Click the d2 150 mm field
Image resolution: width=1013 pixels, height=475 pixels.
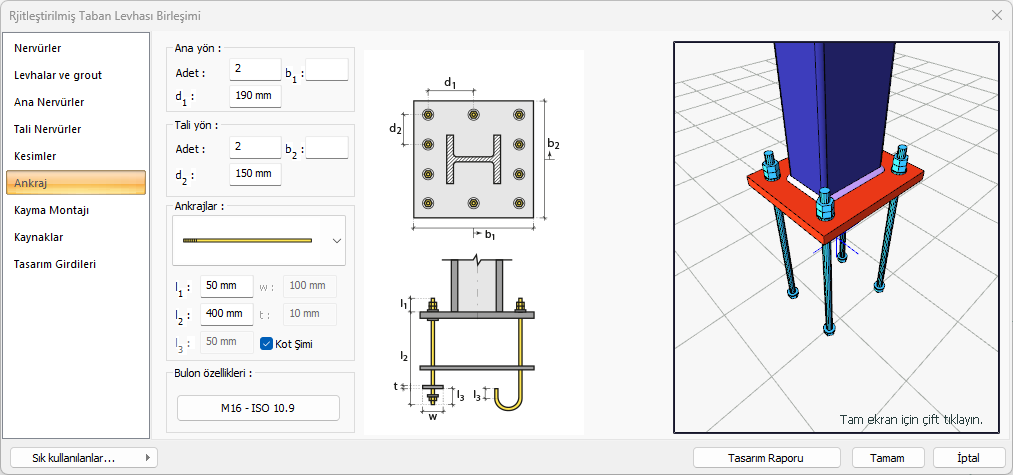tap(255, 174)
